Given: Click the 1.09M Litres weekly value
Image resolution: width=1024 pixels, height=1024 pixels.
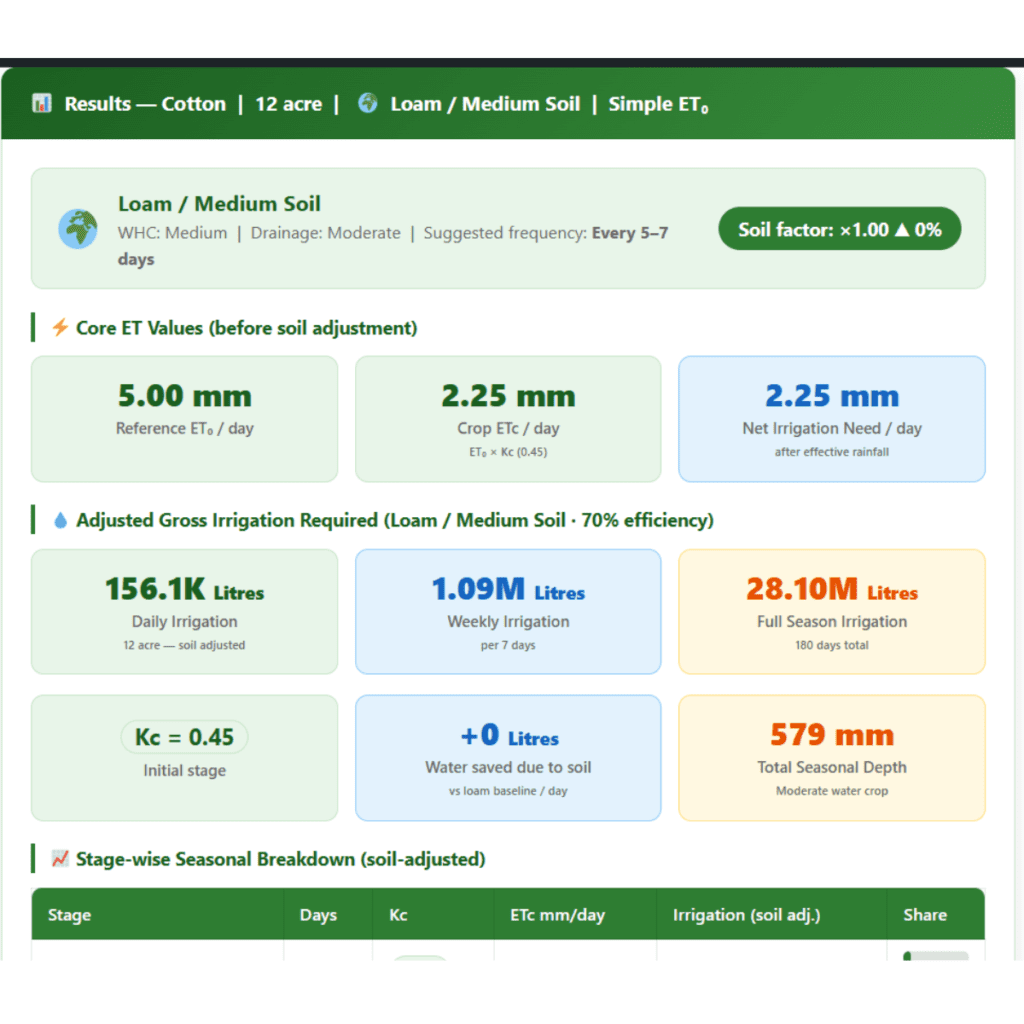Looking at the screenshot, I should [x=508, y=589].
